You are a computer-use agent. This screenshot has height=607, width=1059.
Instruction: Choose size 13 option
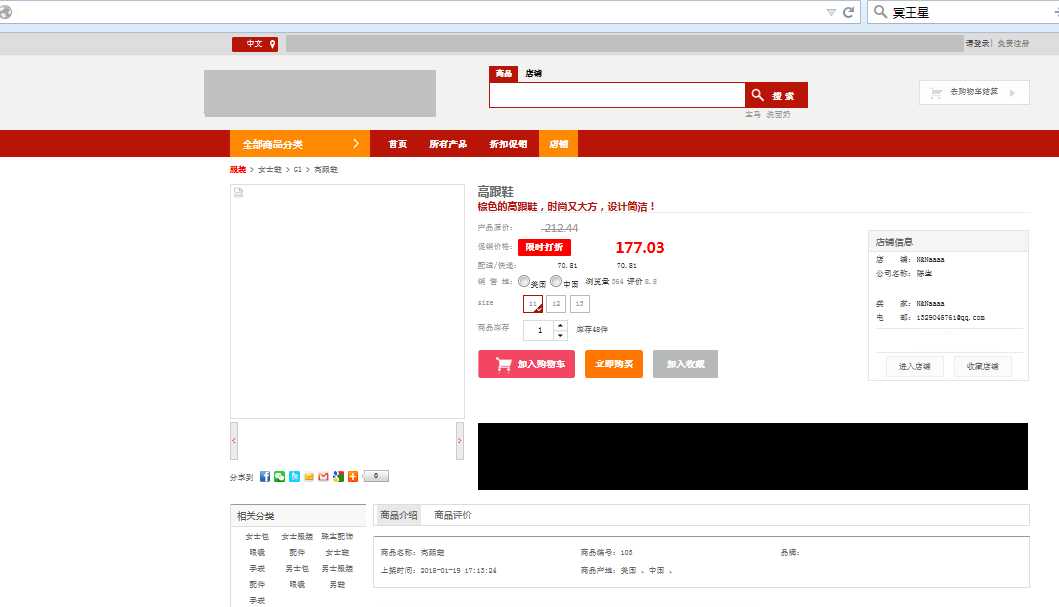(579, 304)
